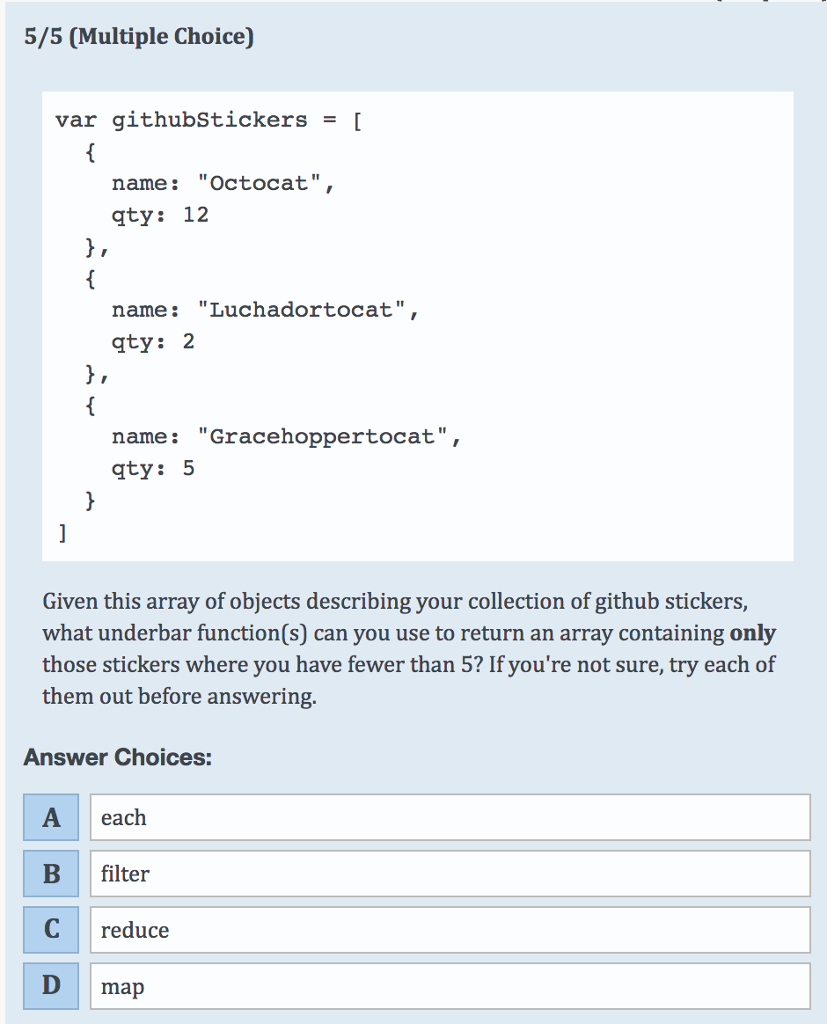Click the githubStickers variable name in code
The width and height of the screenshot is (827, 1024).
click(210, 121)
